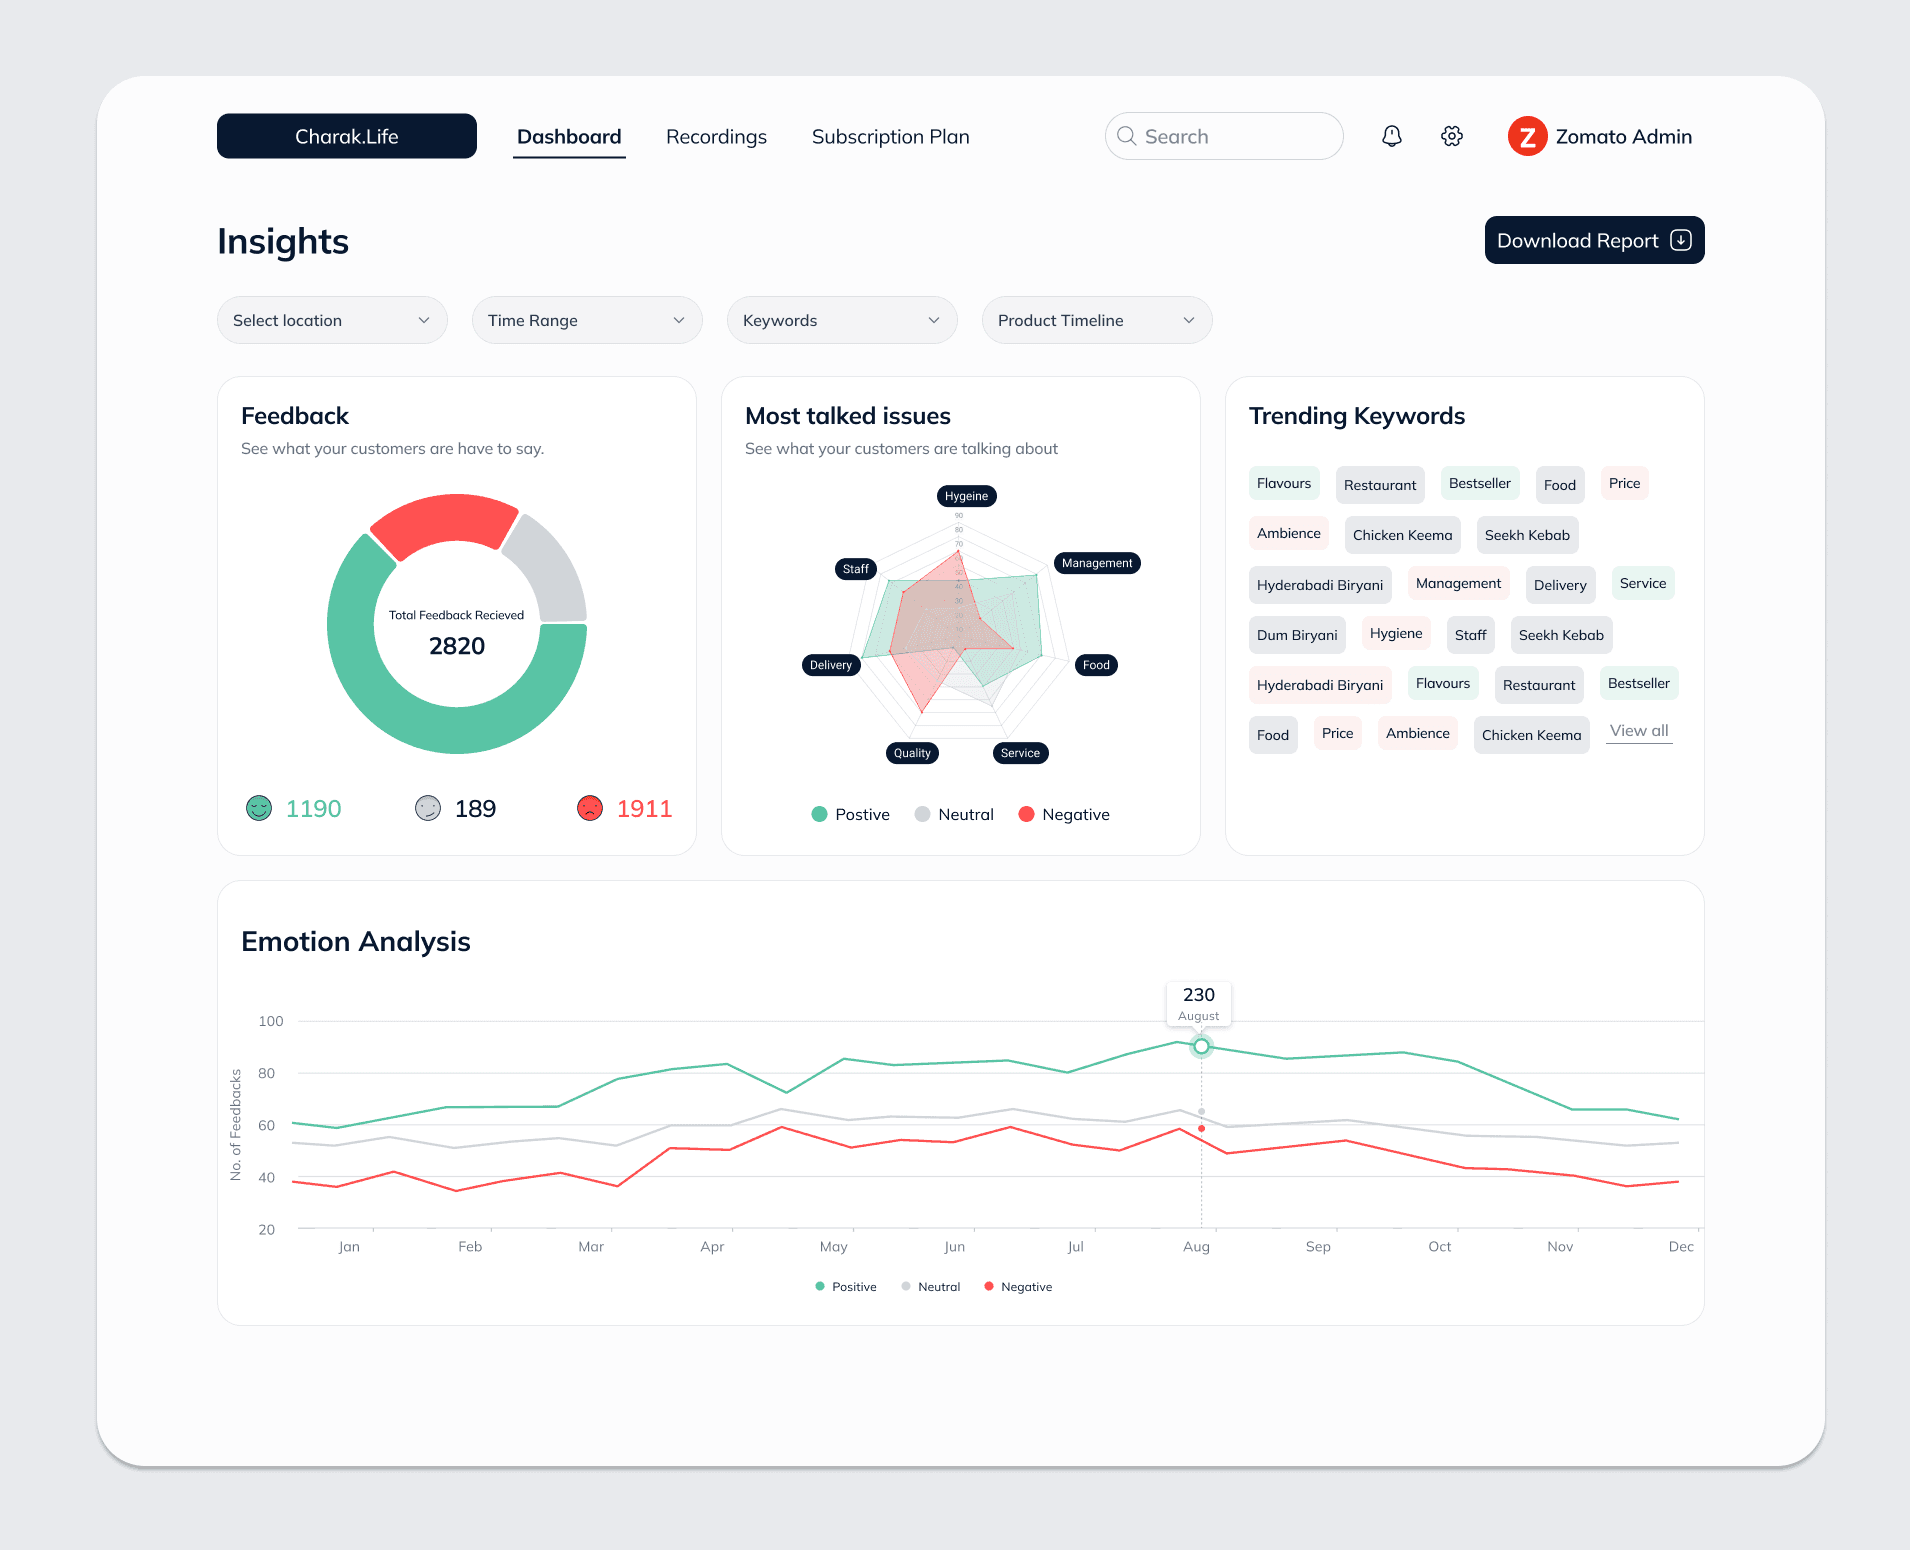Click the View all keywords link

coord(1639,731)
